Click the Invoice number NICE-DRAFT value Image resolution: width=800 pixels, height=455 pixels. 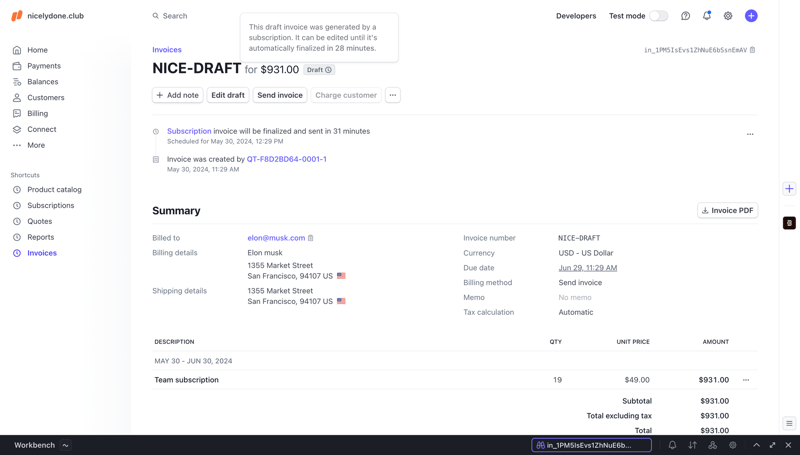point(579,238)
